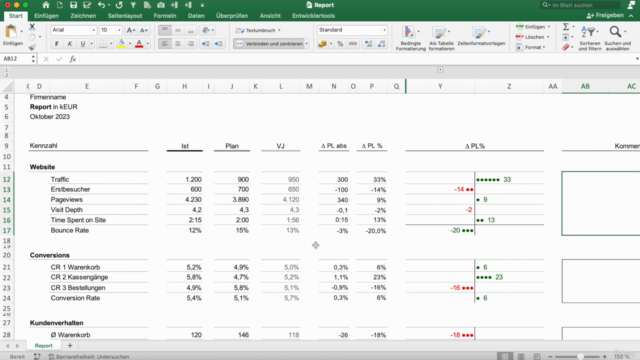The image size is (640, 360).
Task: Remove a decimal place
Action: pyautogui.click(x=382, y=44)
